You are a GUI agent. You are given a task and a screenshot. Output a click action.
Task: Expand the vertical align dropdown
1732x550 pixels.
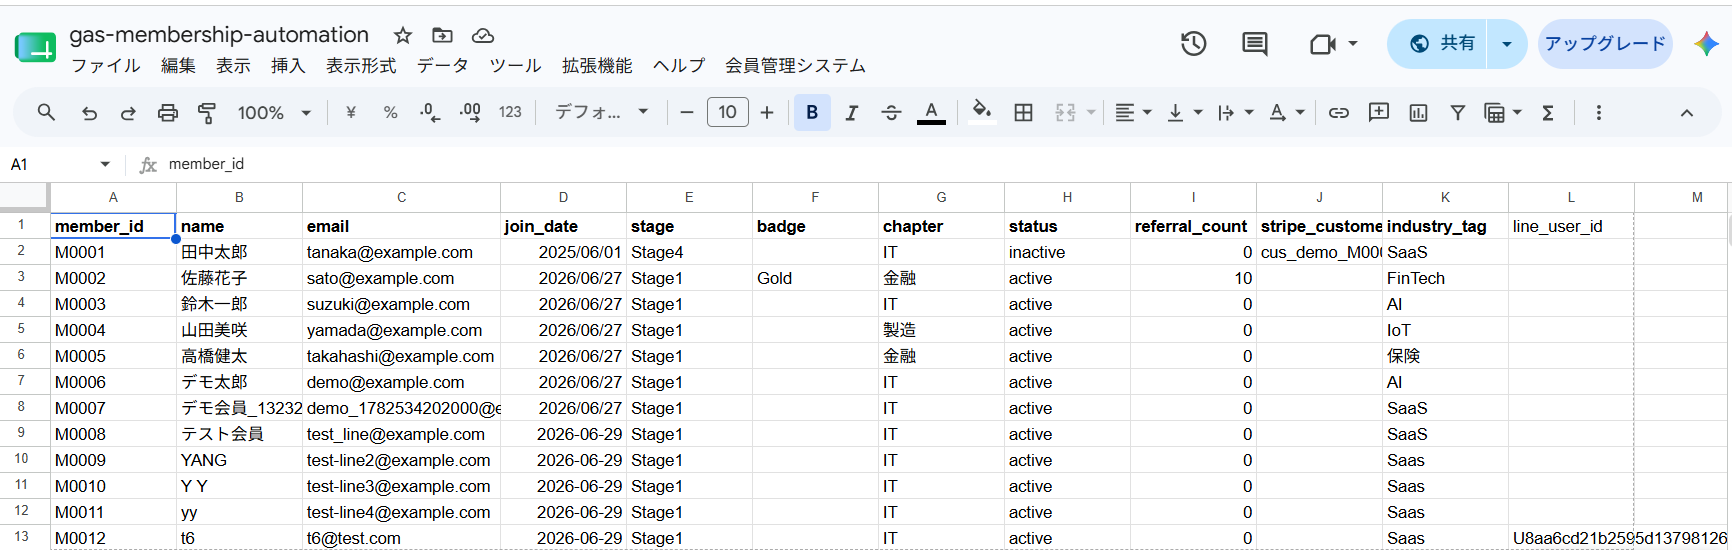(x=1198, y=113)
